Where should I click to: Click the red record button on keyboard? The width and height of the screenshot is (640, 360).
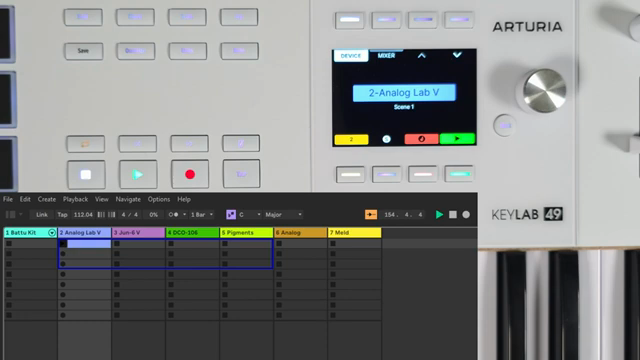190,174
